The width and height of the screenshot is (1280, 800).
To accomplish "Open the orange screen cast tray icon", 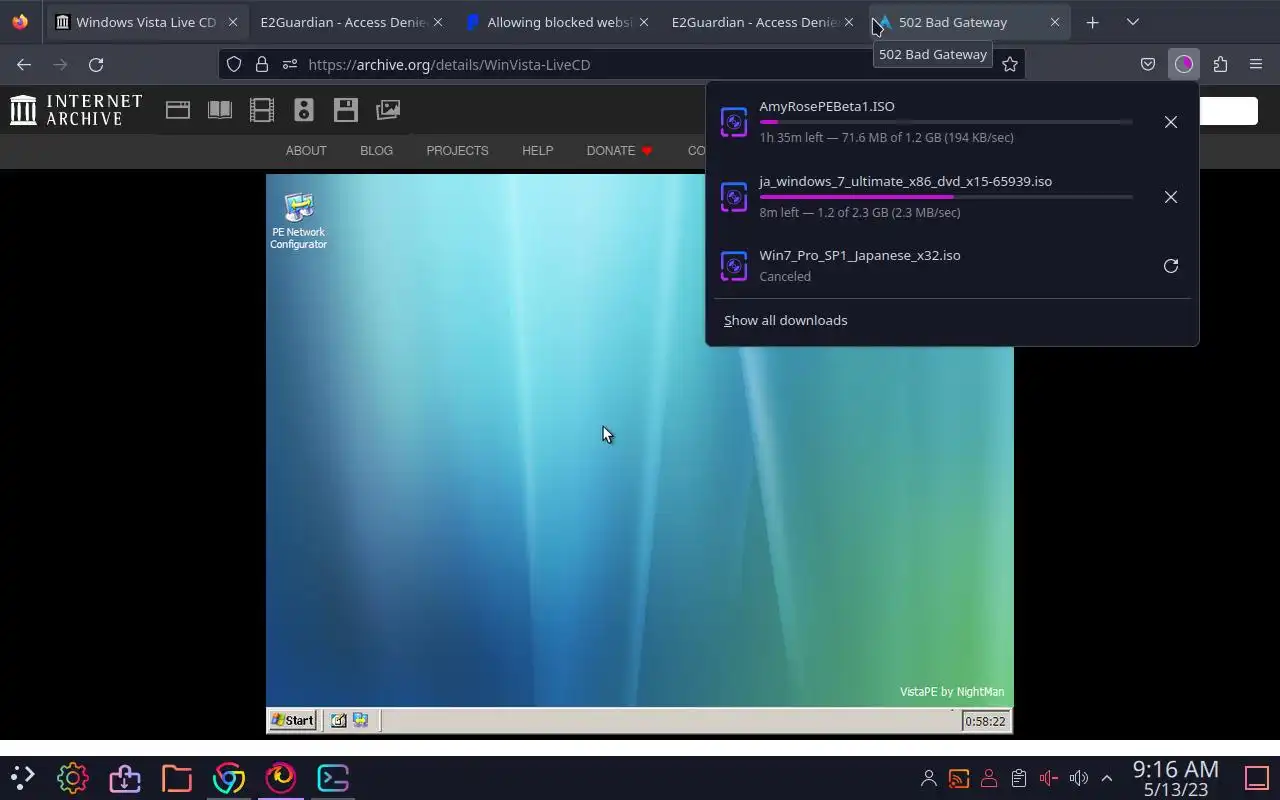I will click(x=959, y=778).
